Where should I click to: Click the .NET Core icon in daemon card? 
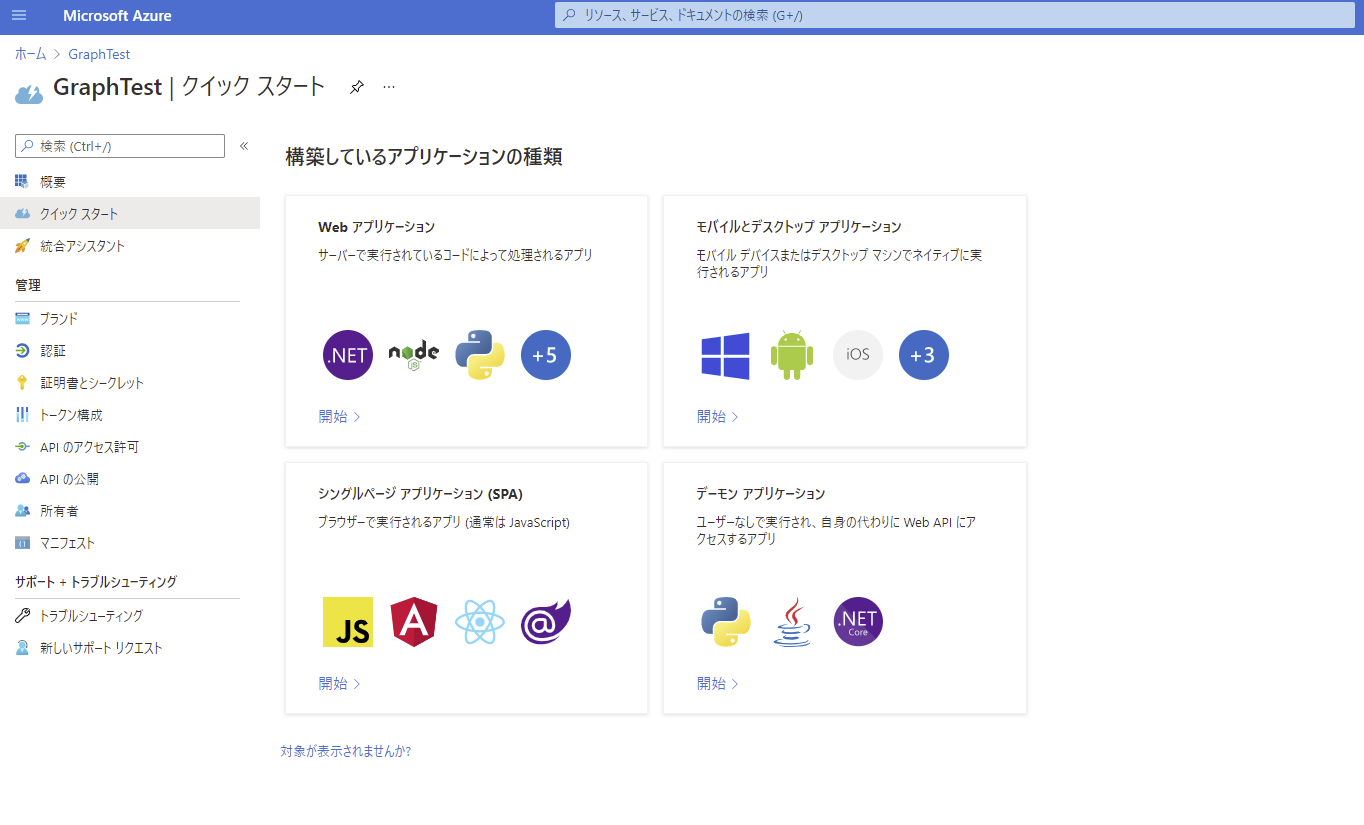tap(858, 622)
